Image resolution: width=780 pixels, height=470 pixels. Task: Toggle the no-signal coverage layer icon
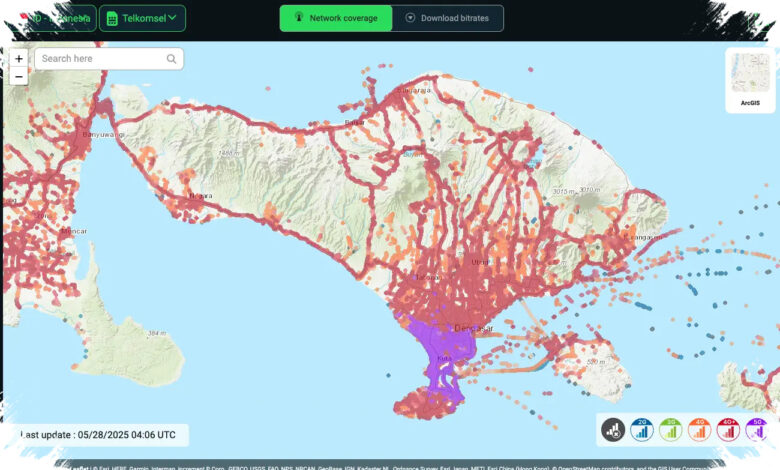(613, 430)
